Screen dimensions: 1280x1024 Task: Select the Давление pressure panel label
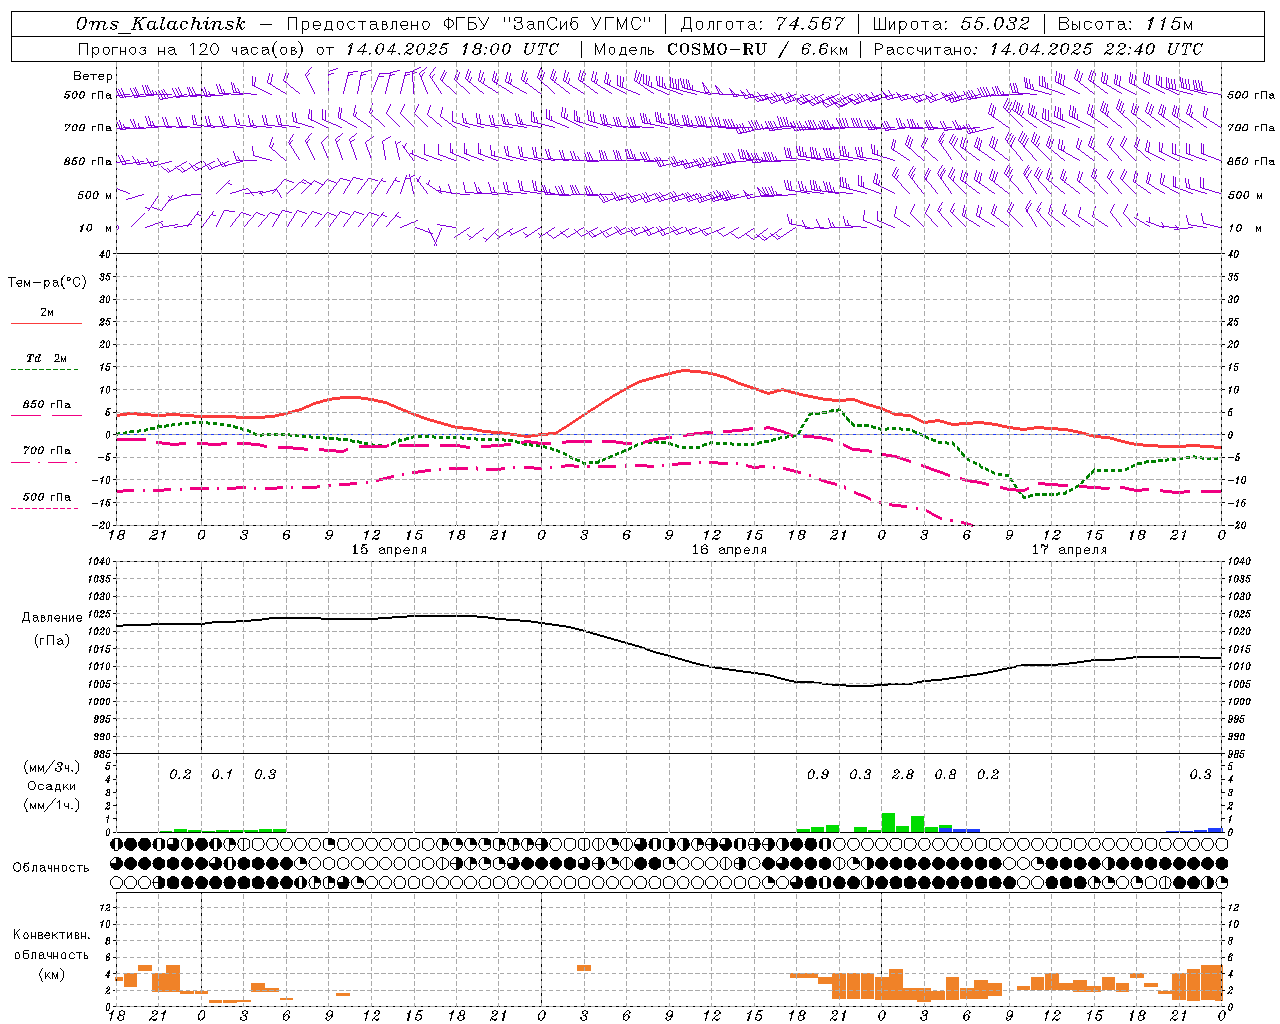pos(52,618)
